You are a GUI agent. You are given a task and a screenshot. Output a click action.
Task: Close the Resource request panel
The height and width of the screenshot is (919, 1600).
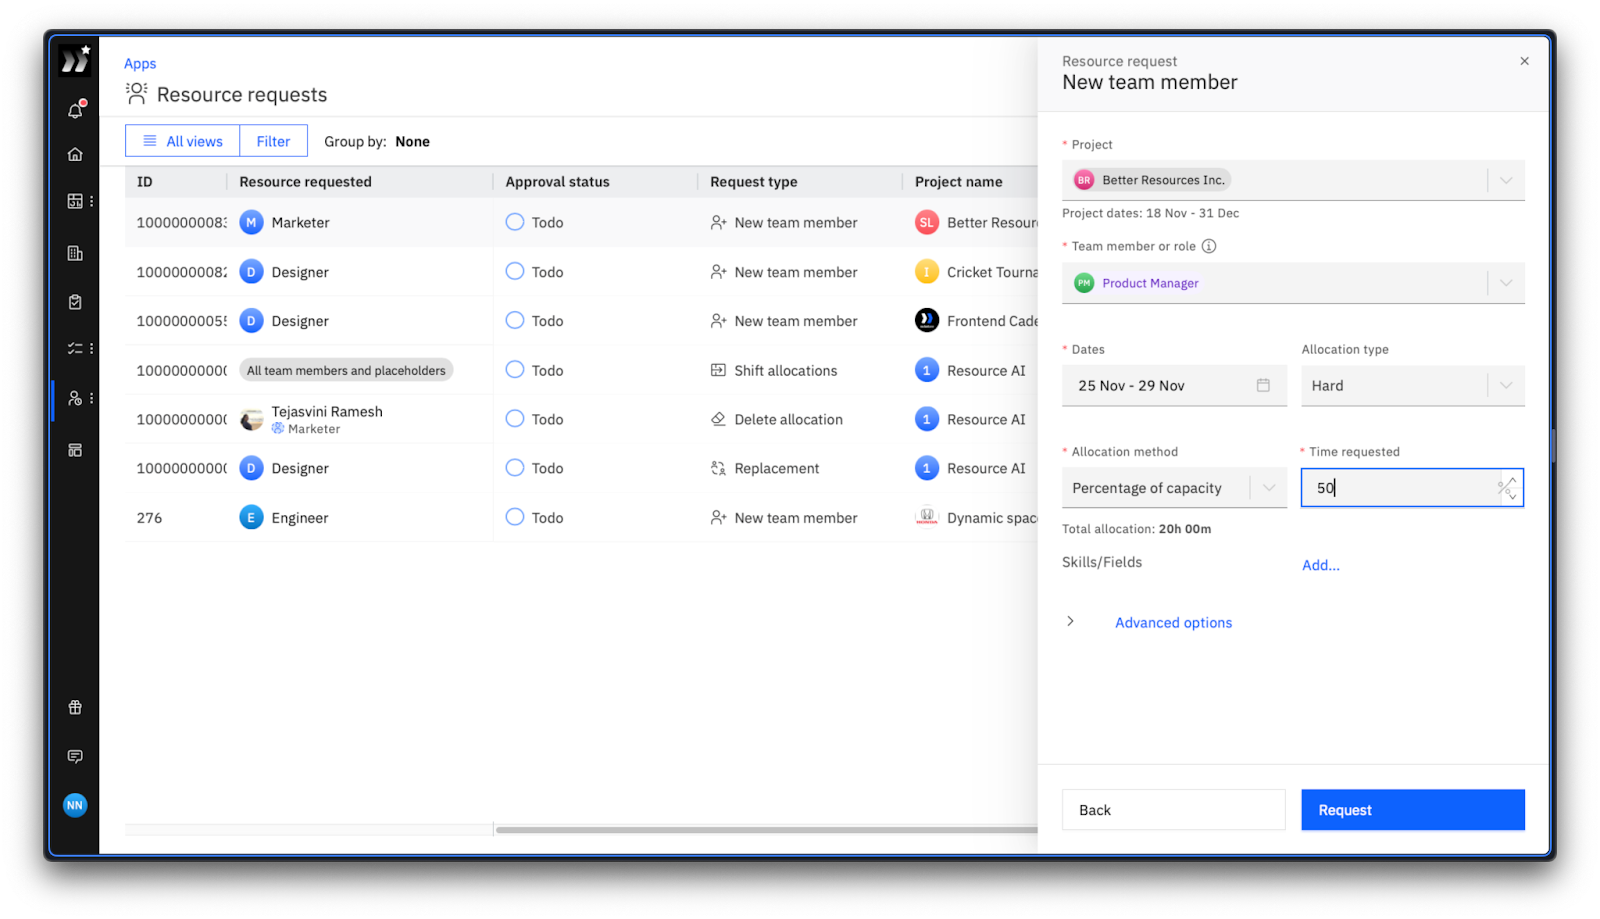click(1524, 61)
